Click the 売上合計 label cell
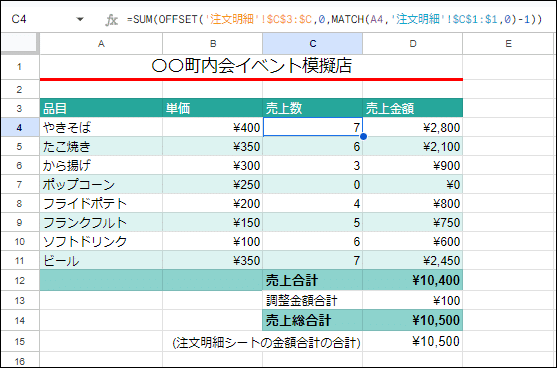The width and height of the screenshot is (557, 368). click(313, 280)
